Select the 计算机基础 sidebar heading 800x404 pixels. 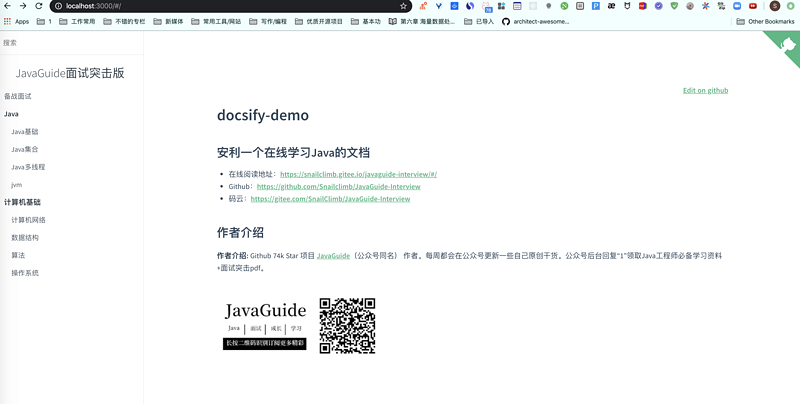(22, 202)
